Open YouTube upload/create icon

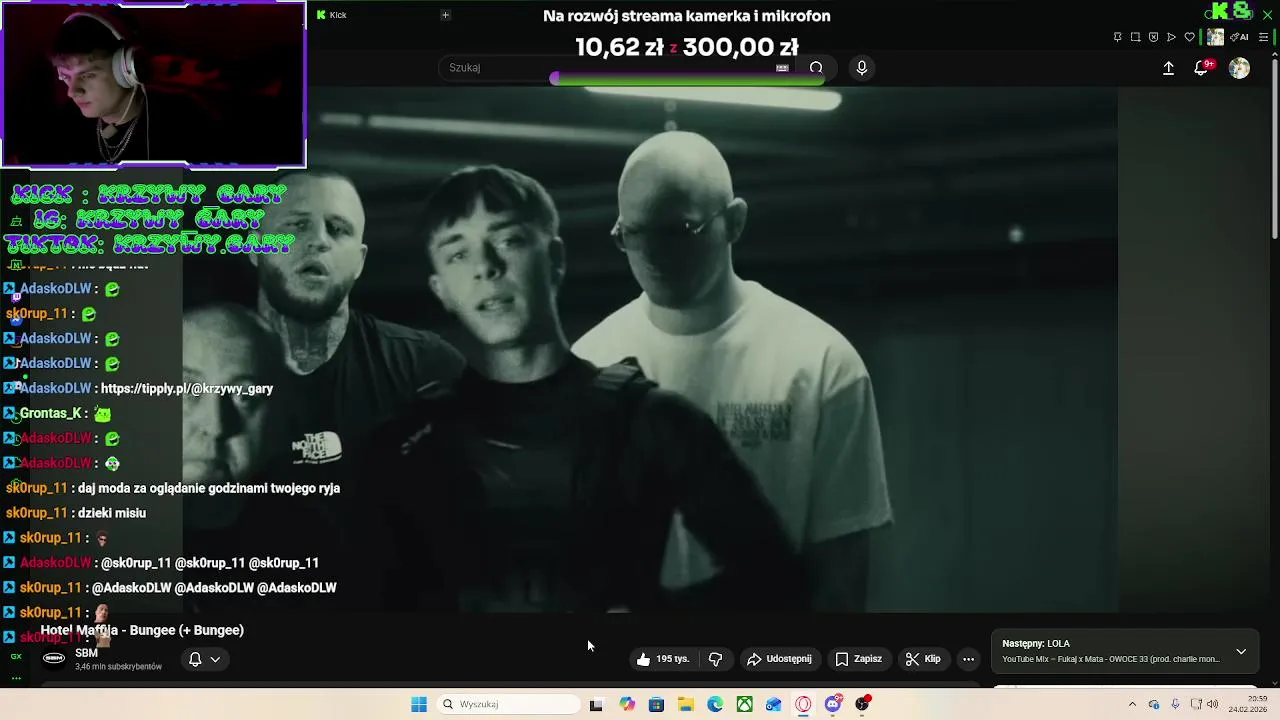[x=1168, y=68]
